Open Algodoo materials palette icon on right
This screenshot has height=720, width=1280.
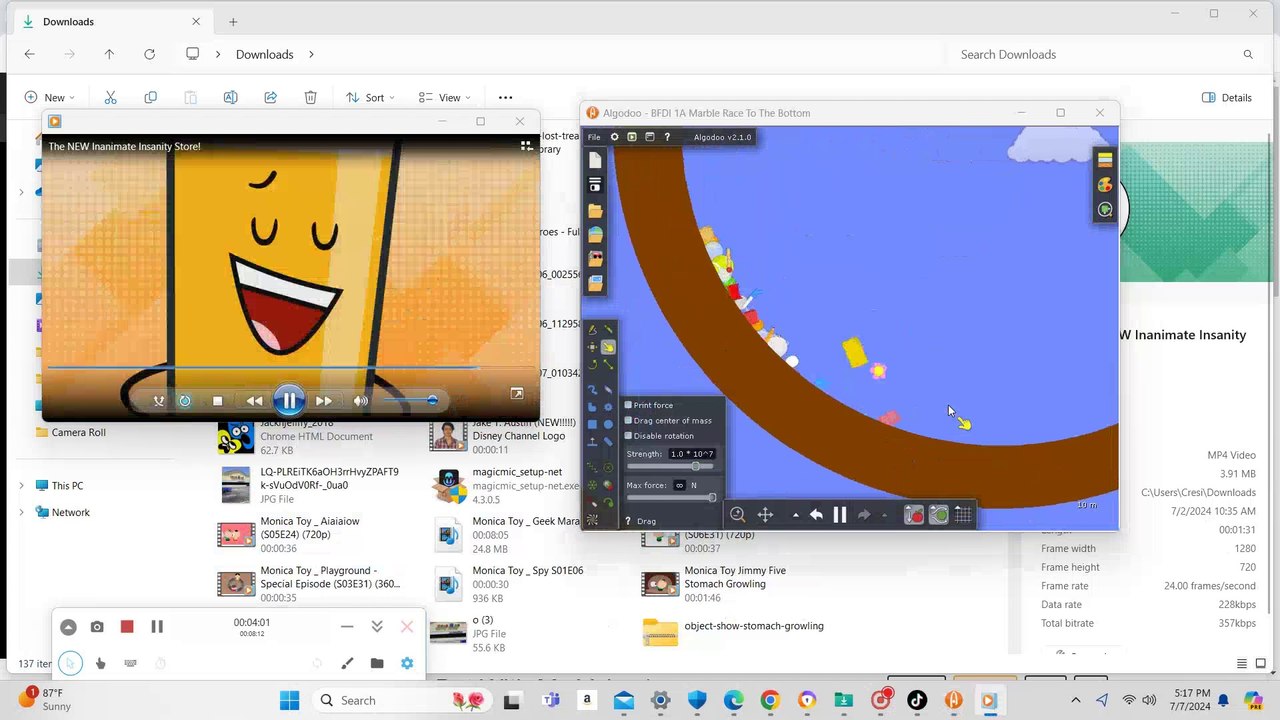pyautogui.click(x=1105, y=185)
